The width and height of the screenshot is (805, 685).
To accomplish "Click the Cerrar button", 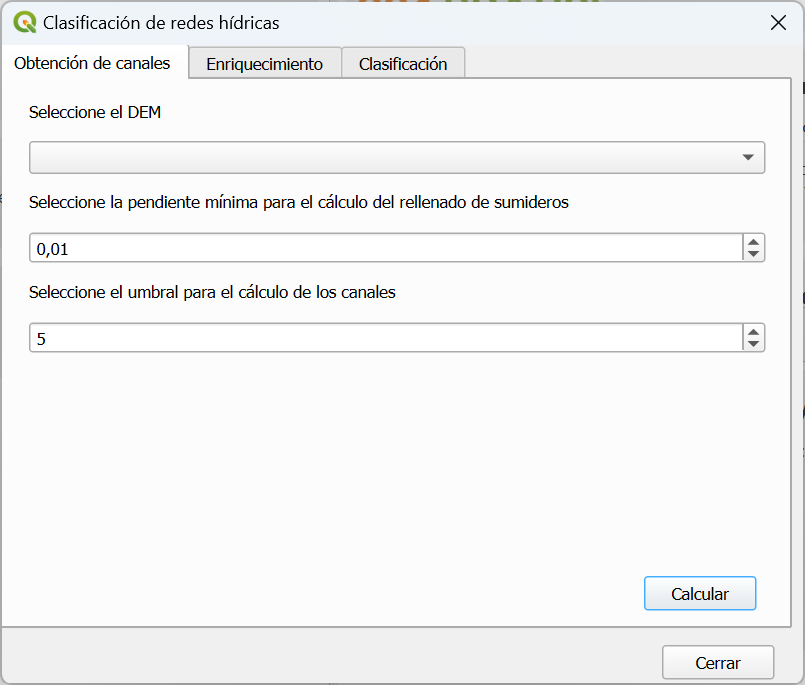I will tap(717, 662).
